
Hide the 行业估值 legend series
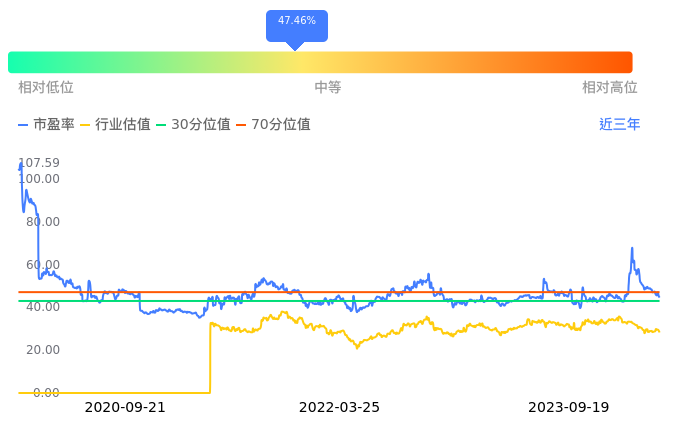pos(115,125)
